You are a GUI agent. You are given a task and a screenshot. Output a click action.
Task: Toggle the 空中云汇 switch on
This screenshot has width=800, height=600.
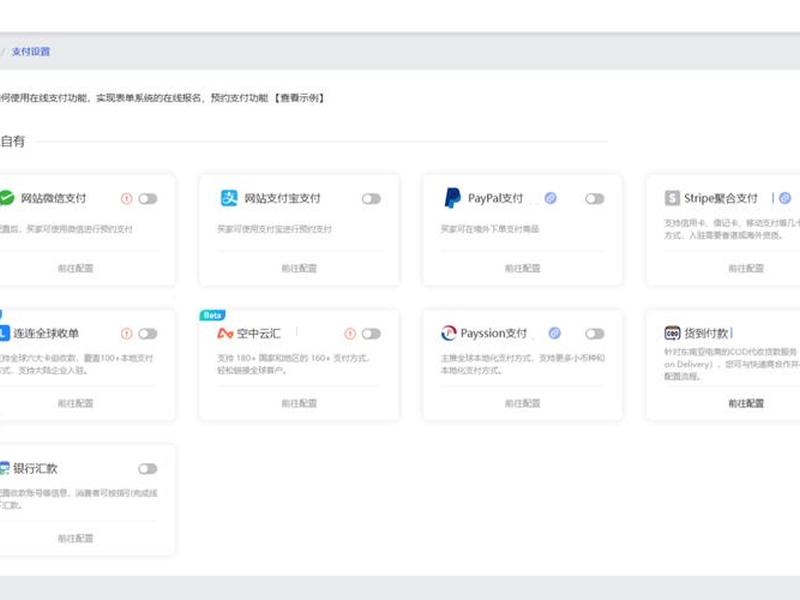point(371,334)
